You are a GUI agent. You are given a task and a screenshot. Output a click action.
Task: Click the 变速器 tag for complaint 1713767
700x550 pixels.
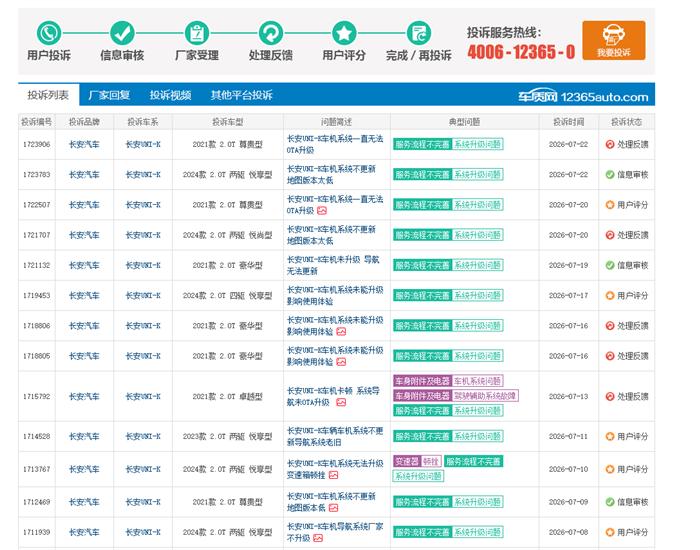[x=407, y=461]
